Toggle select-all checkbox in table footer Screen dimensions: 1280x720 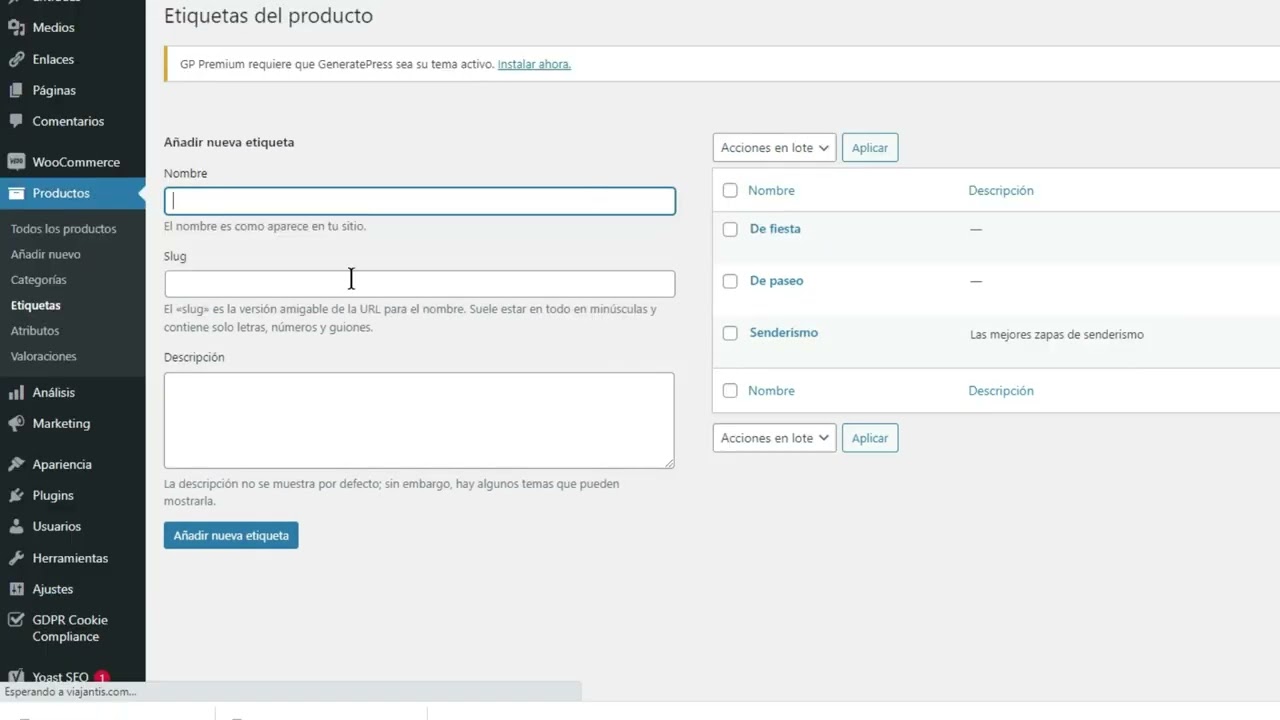click(730, 391)
